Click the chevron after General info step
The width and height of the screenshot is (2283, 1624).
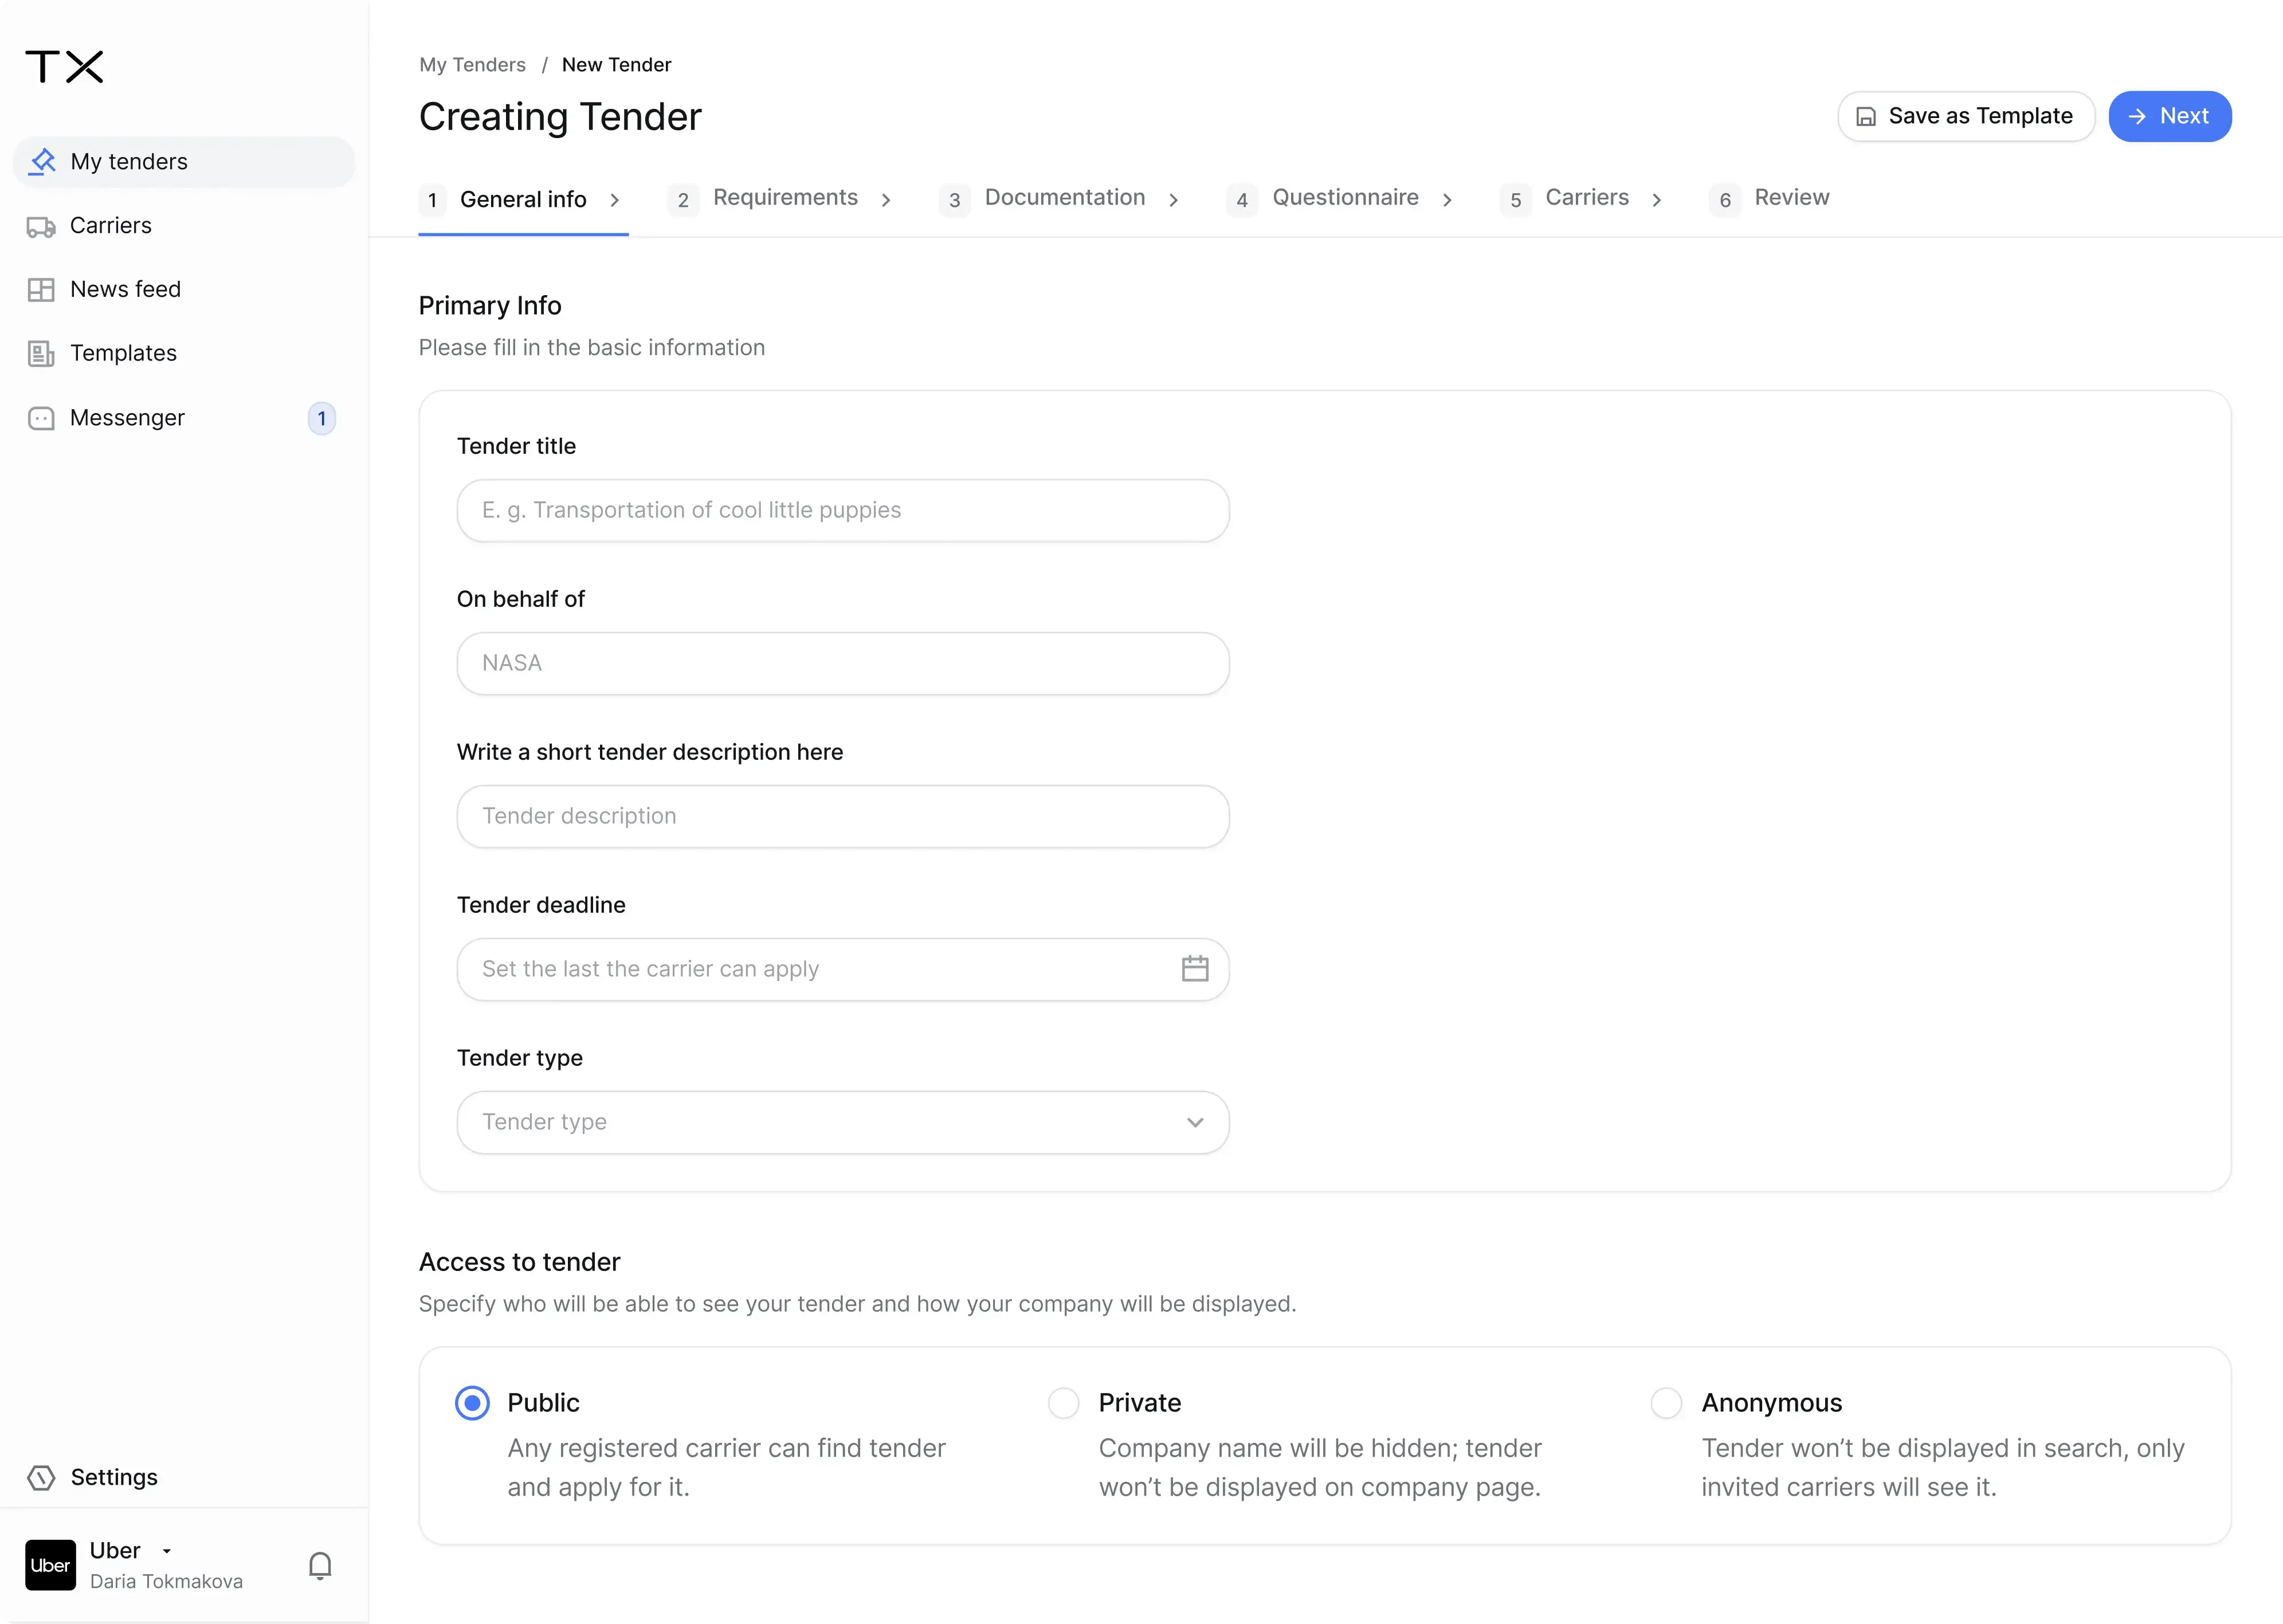(x=615, y=200)
